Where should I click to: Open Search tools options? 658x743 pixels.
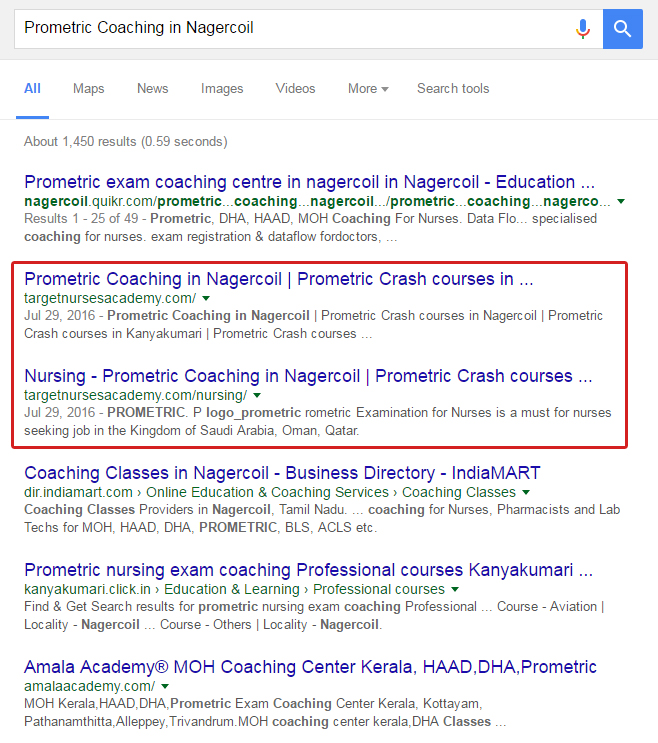[453, 89]
